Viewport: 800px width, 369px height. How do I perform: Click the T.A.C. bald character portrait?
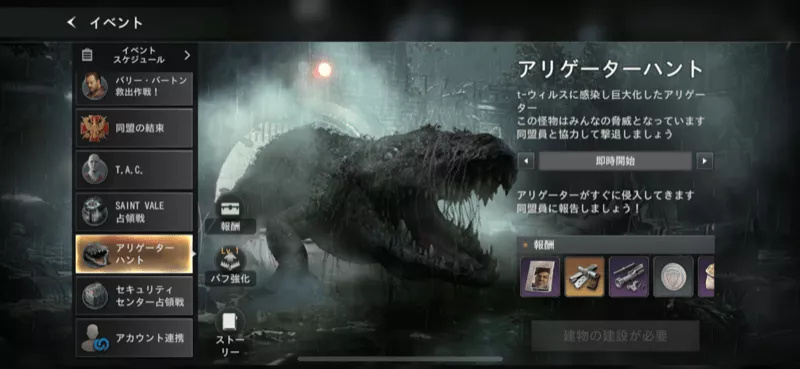click(x=95, y=170)
